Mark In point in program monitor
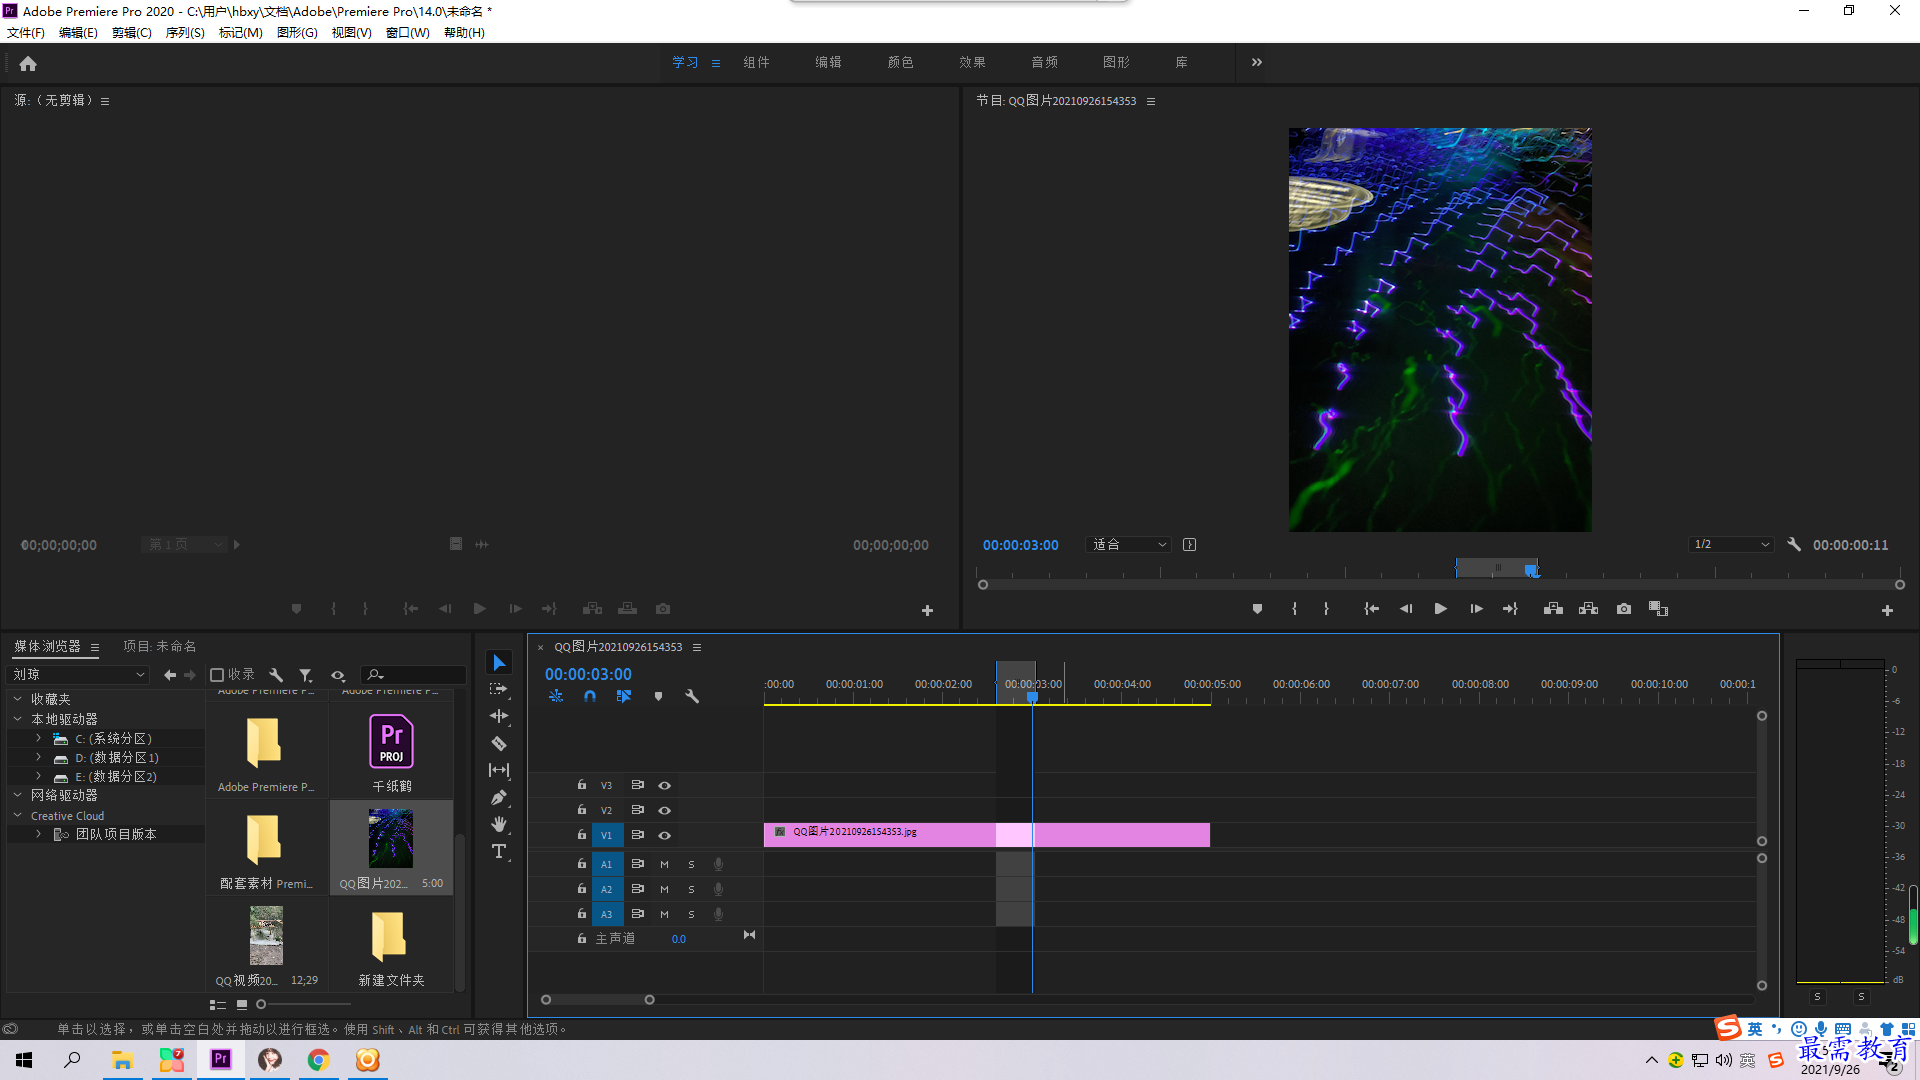The height and width of the screenshot is (1080, 1920). (1294, 609)
